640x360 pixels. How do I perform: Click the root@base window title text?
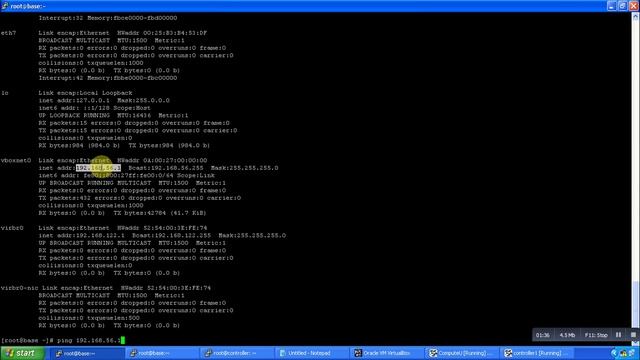[28, 6]
